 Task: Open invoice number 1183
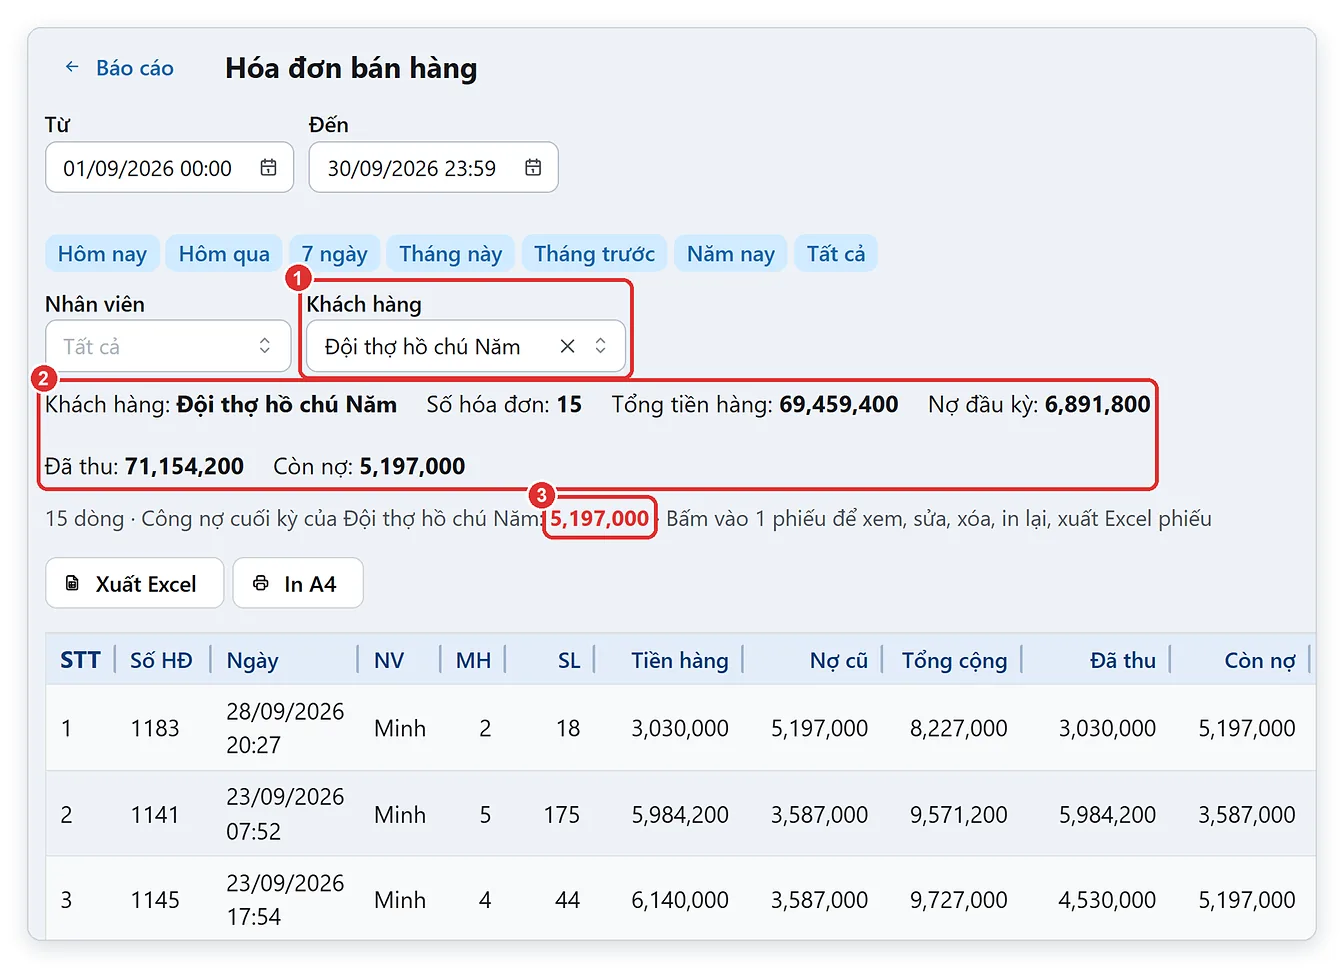tap(155, 728)
